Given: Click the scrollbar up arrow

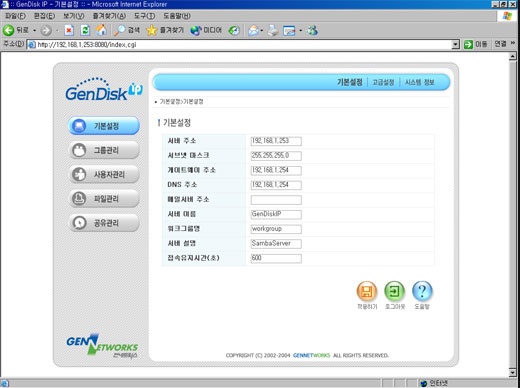Looking at the screenshot, I should 513,56.
